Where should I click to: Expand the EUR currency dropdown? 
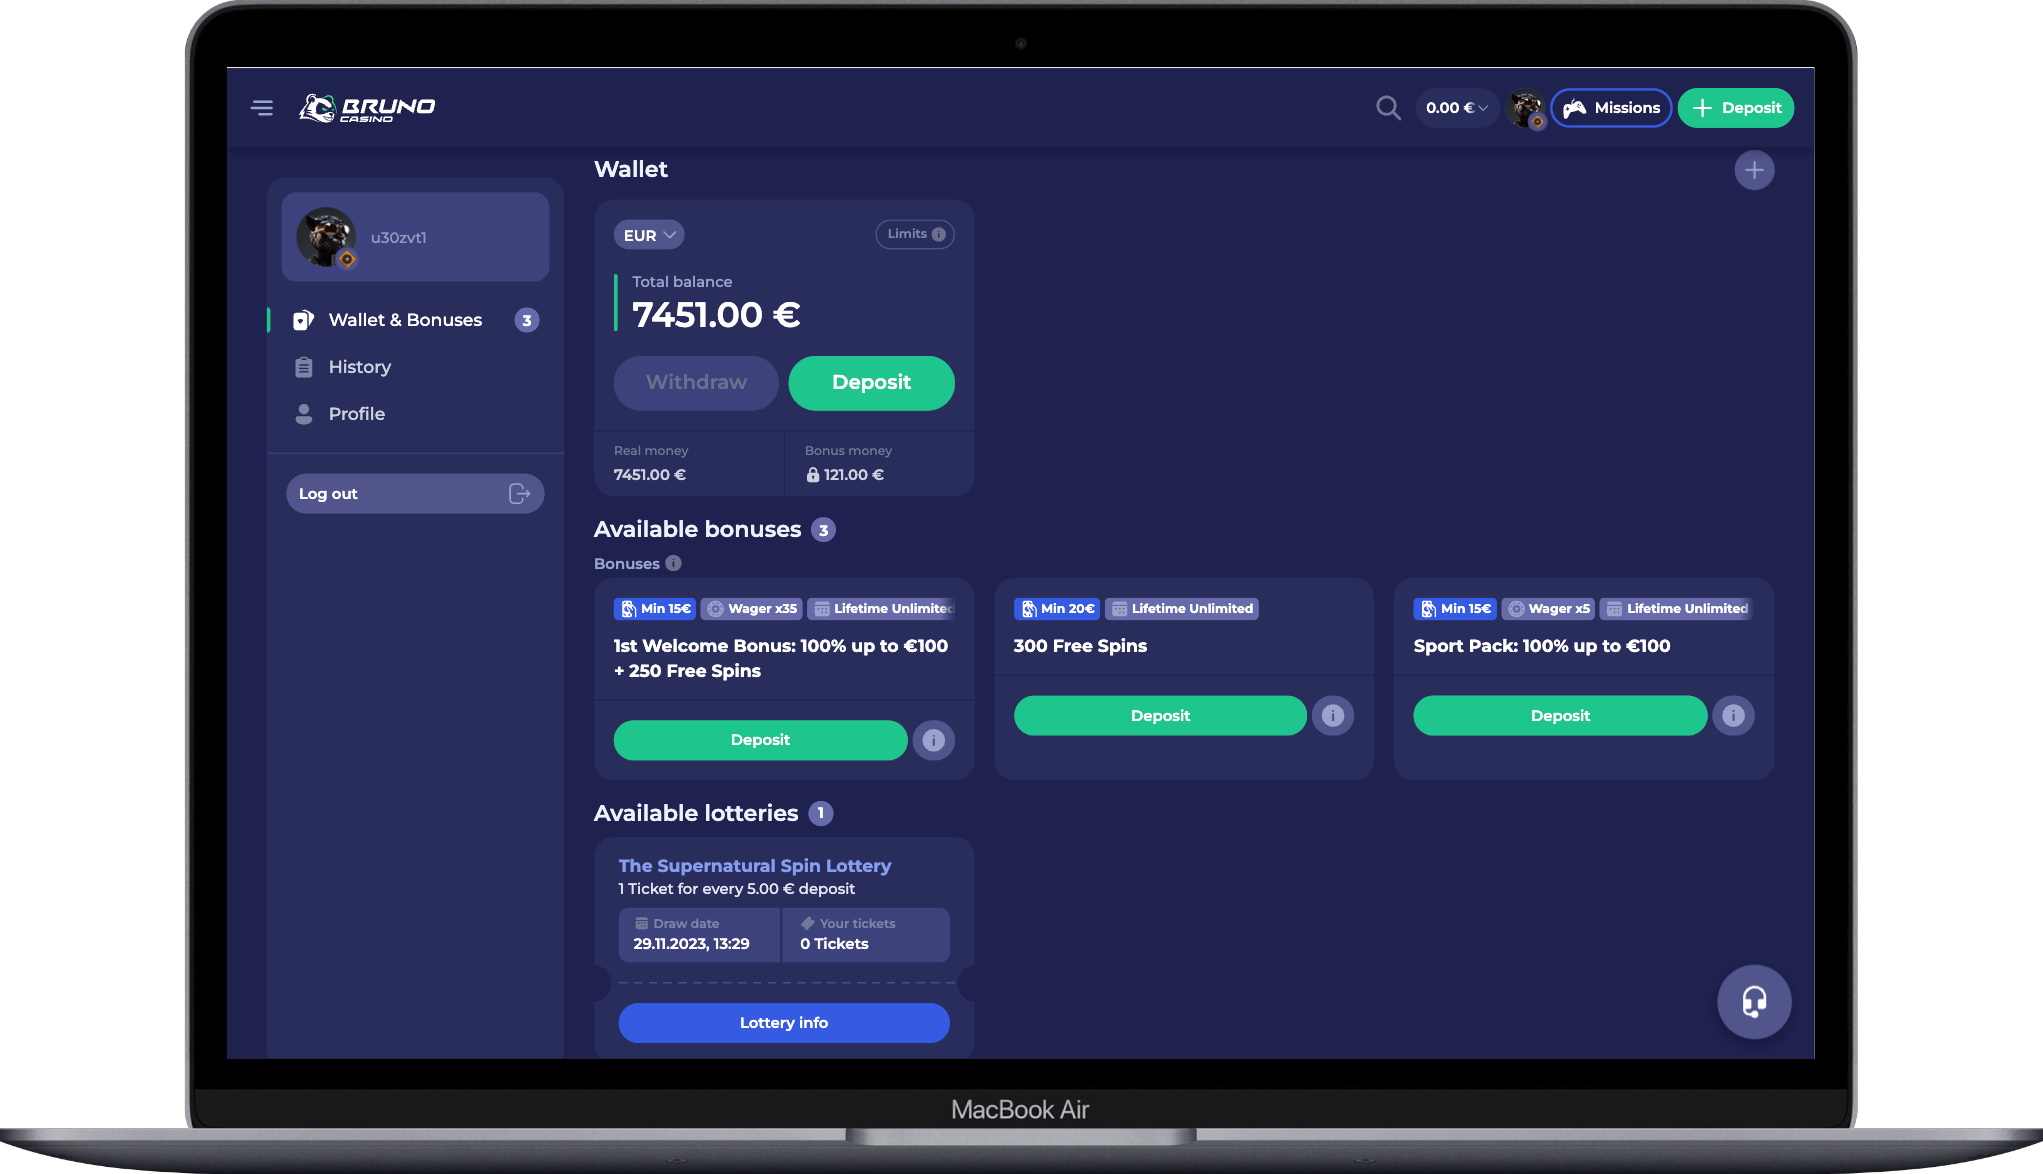(x=649, y=235)
